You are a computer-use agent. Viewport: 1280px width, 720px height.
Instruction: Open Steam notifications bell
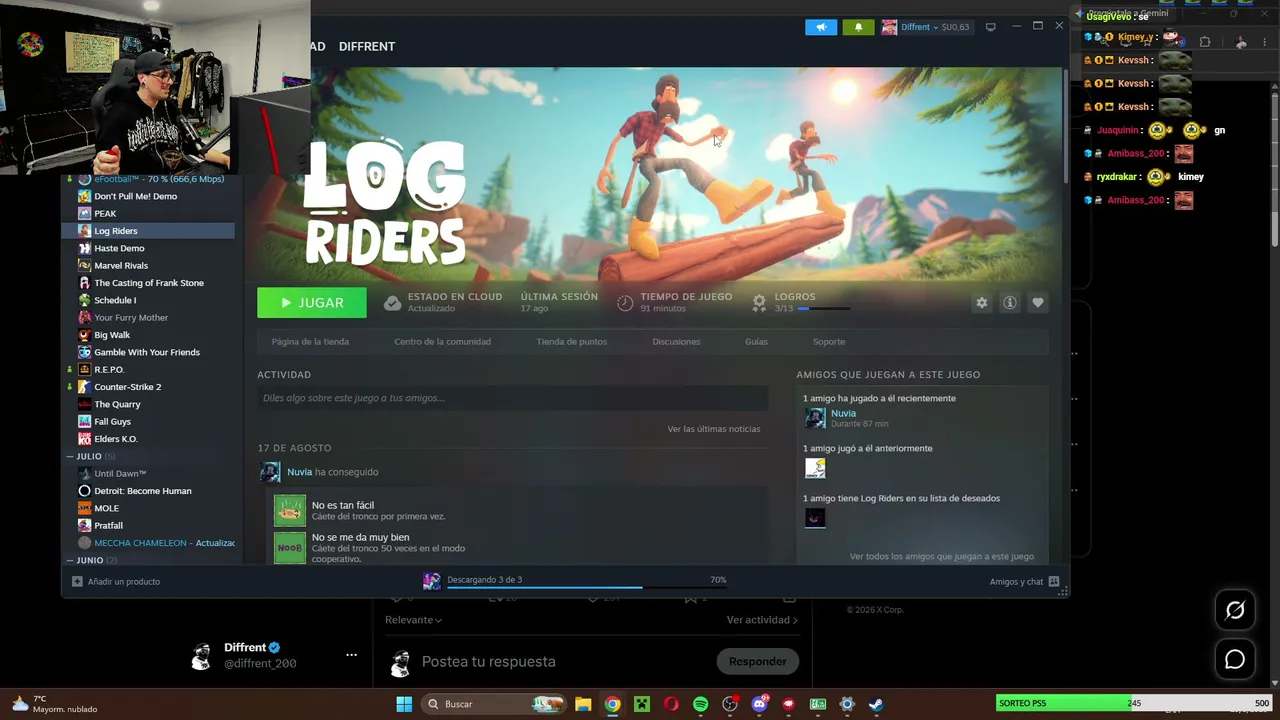[x=858, y=27]
